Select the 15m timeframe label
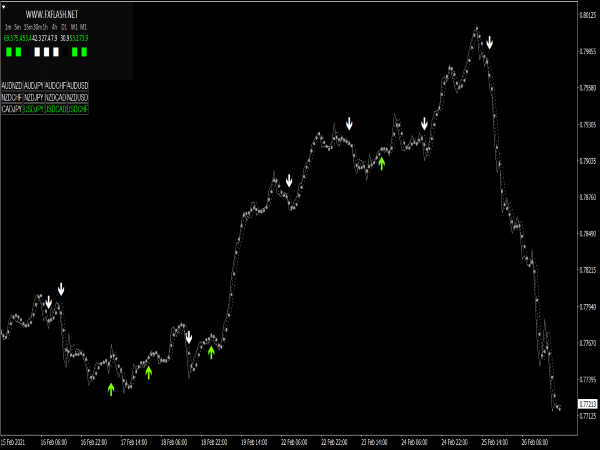The height and width of the screenshot is (450, 600). pyautogui.click(x=28, y=27)
